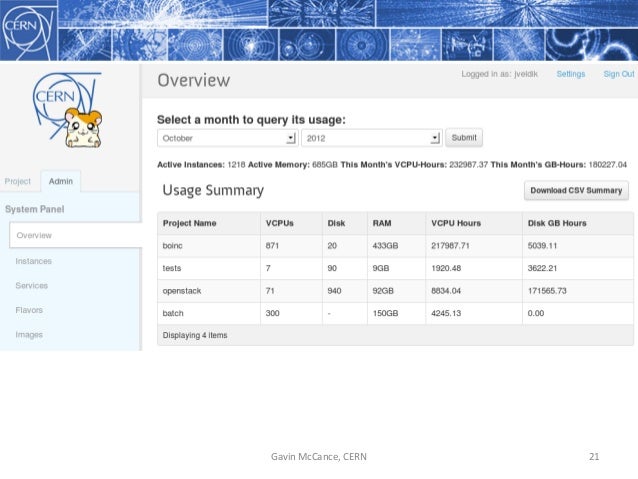Click the Disk GB Hours column header

559,223
